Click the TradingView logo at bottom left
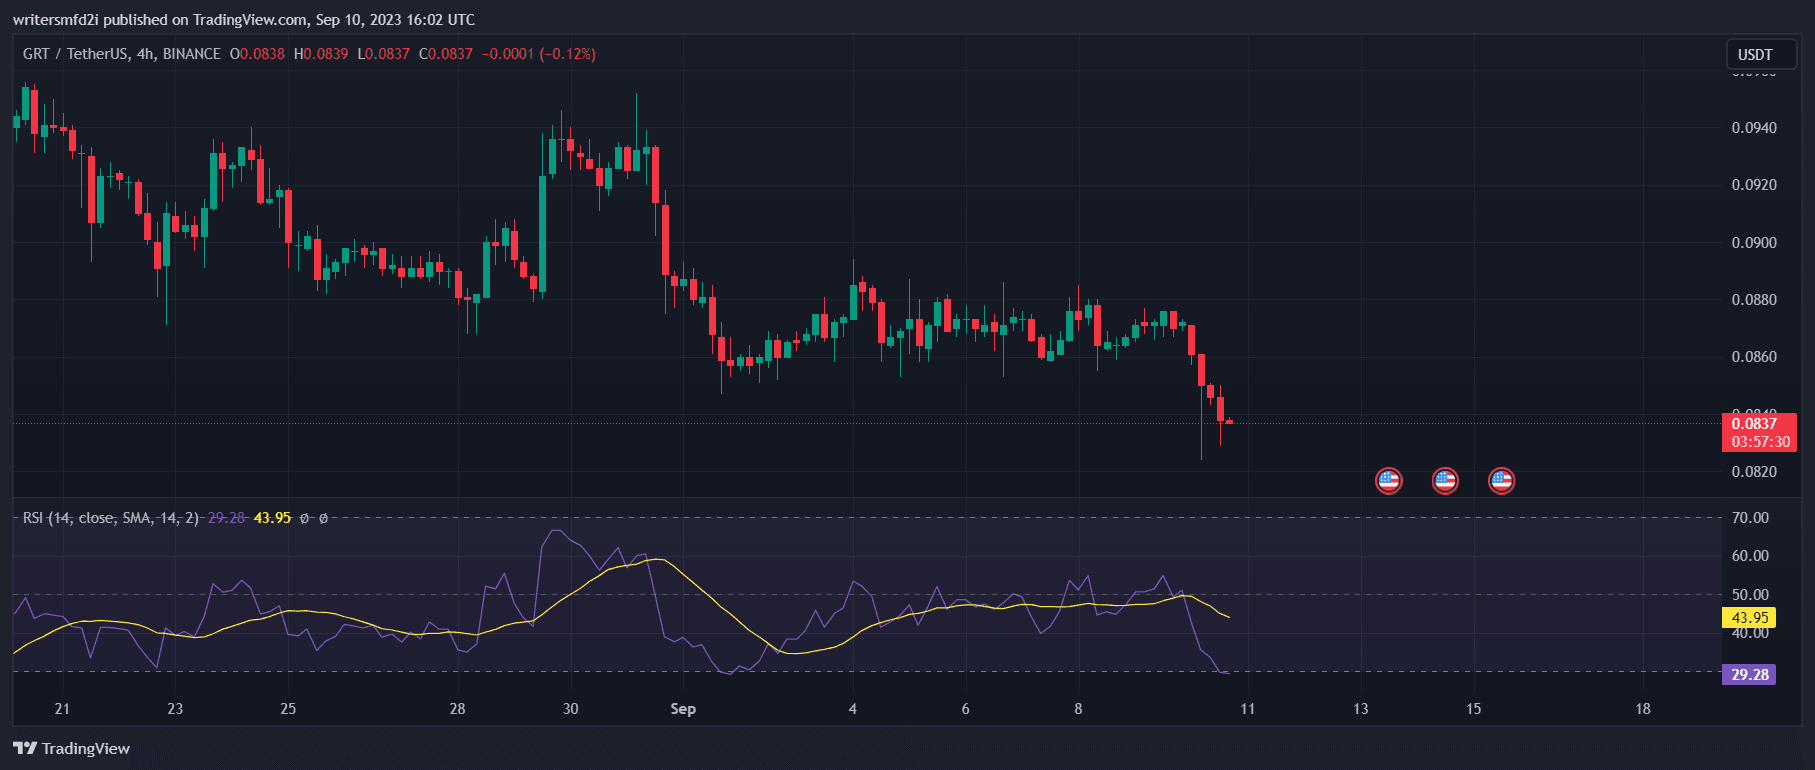Image resolution: width=1815 pixels, height=770 pixels. pyautogui.click(x=72, y=748)
